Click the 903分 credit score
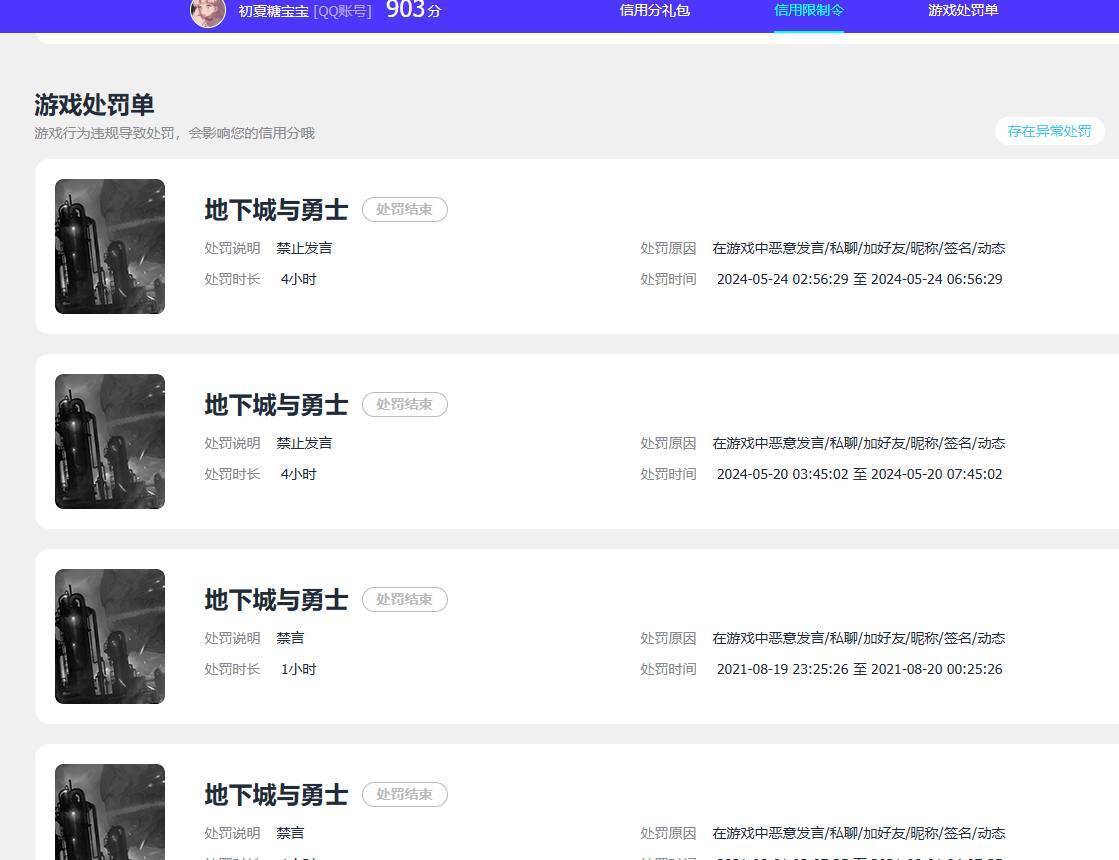 tap(413, 10)
